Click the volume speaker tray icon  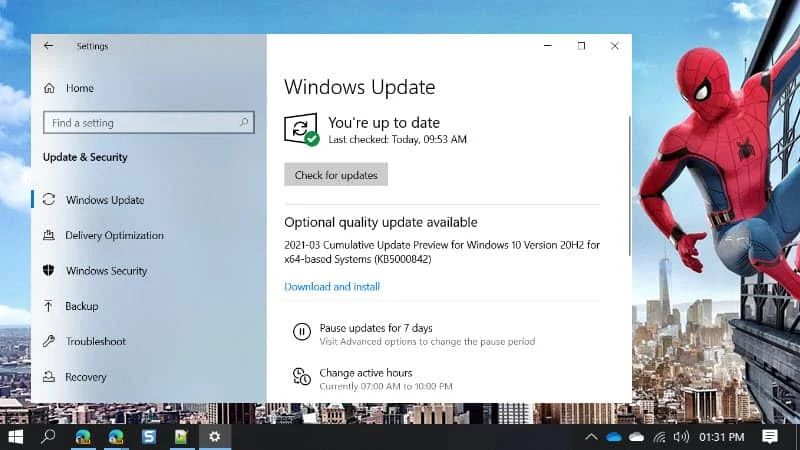681,437
